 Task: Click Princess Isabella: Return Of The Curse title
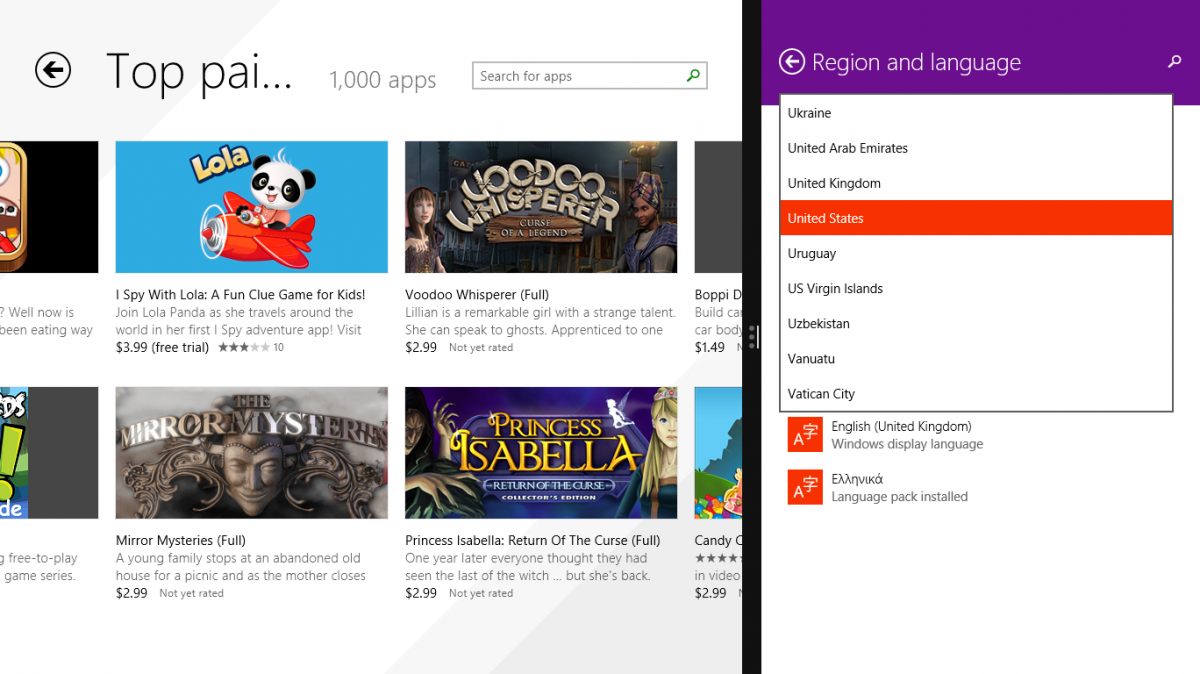pyautogui.click(x=533, y=541)
